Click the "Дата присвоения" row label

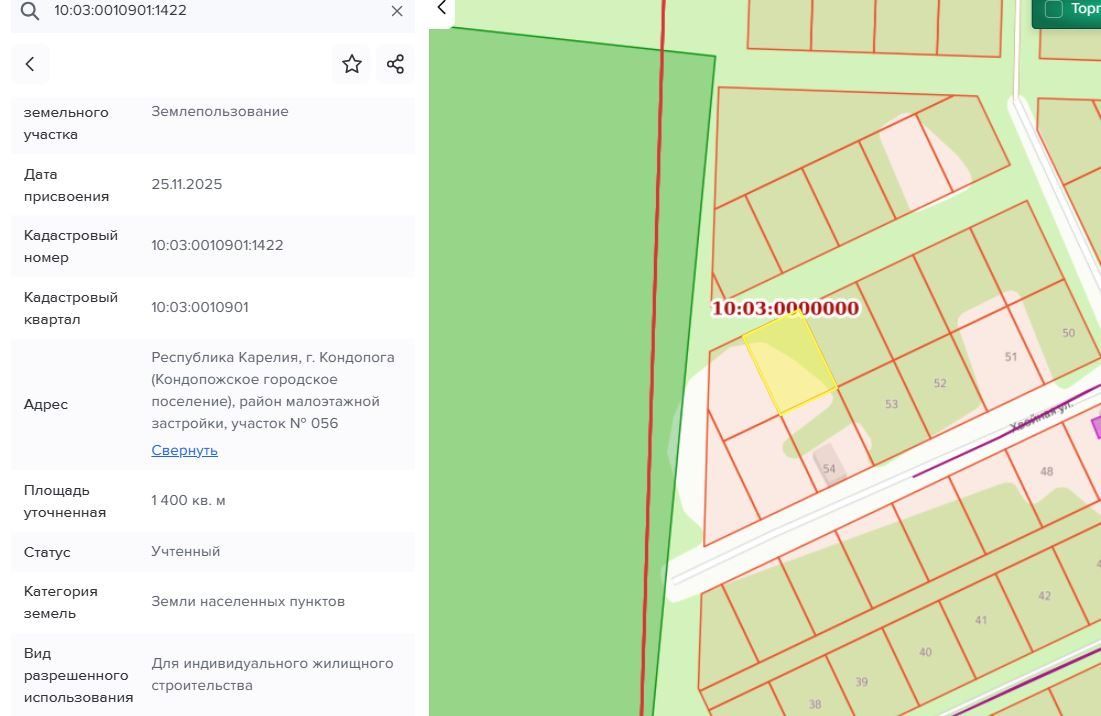[67, 185]
